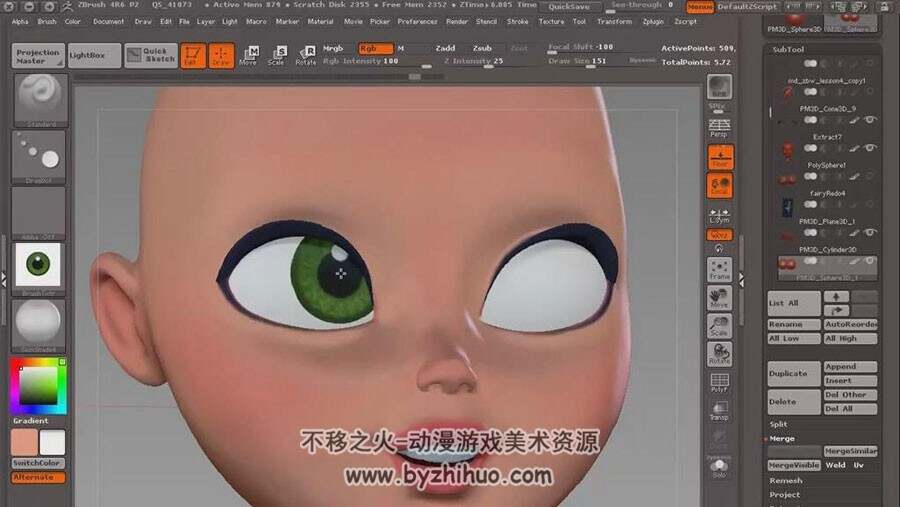The width and height of the screenshot is (900, 507).
Task: Collapse the right tray divider arrow
Action: pyautogui.click(x=741, y=279)
